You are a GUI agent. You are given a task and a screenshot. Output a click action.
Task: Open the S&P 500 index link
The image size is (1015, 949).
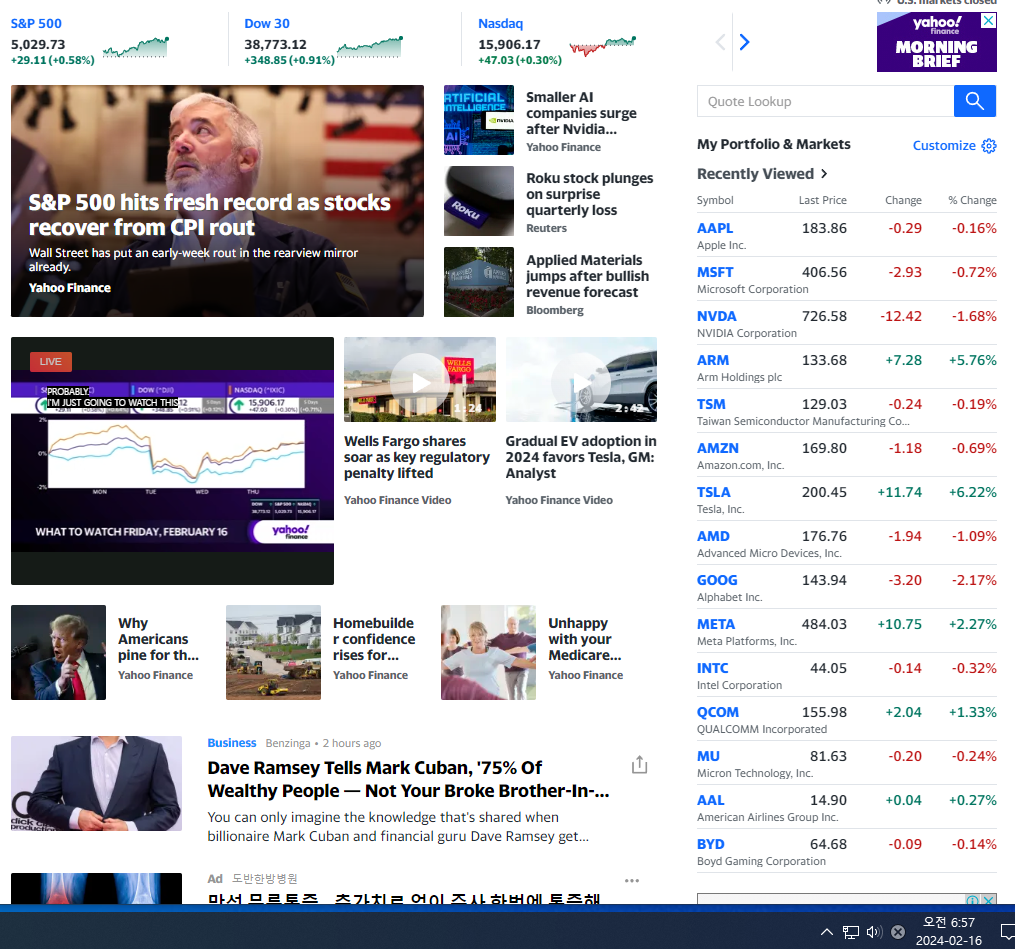[36, 23]
